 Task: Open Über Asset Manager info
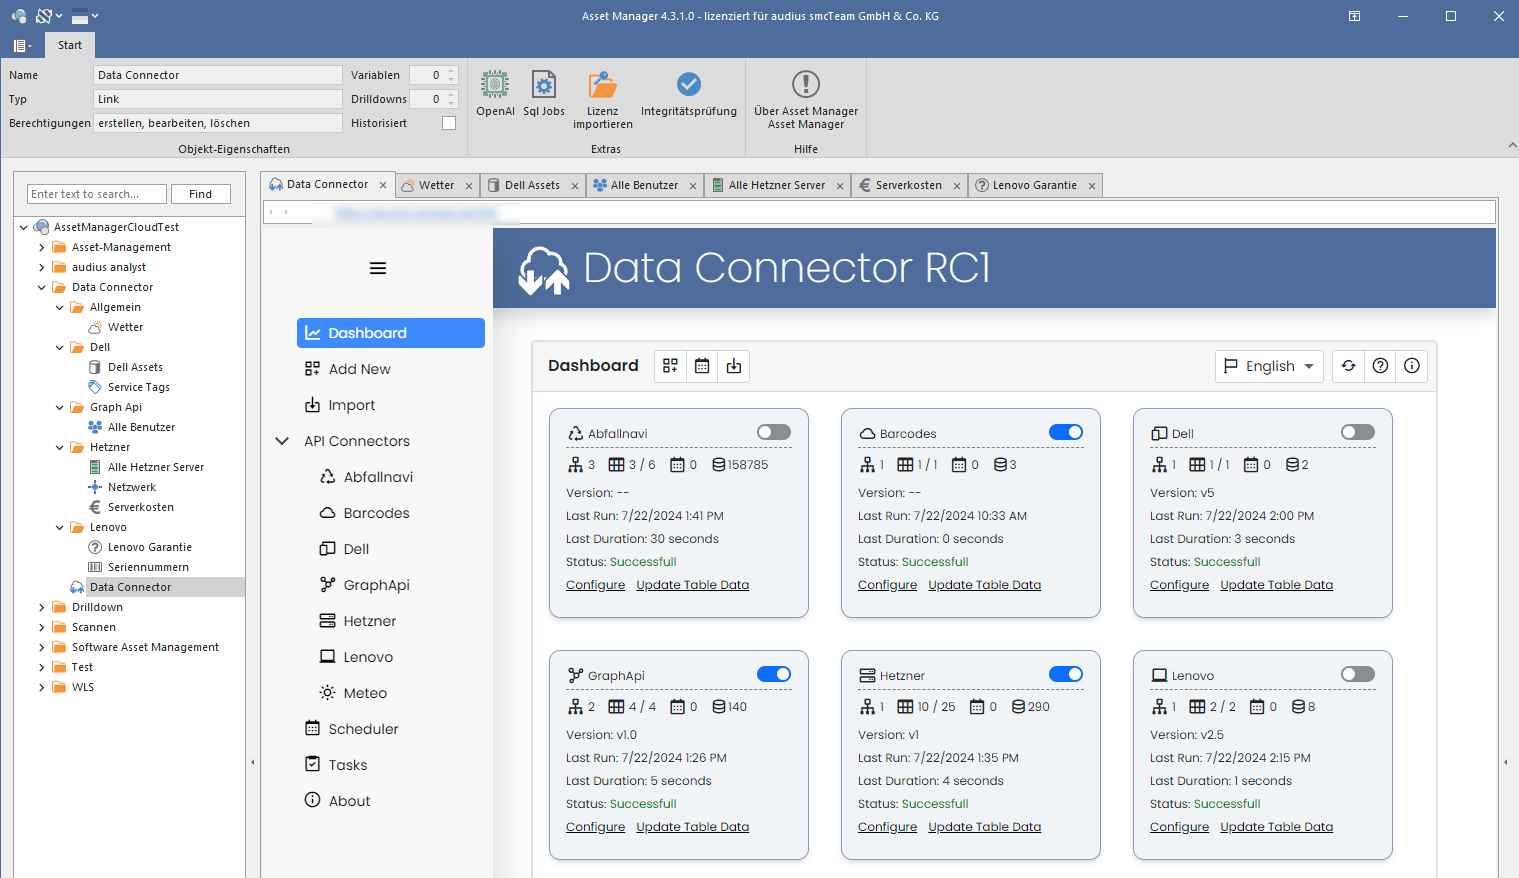tap(806, 99)
